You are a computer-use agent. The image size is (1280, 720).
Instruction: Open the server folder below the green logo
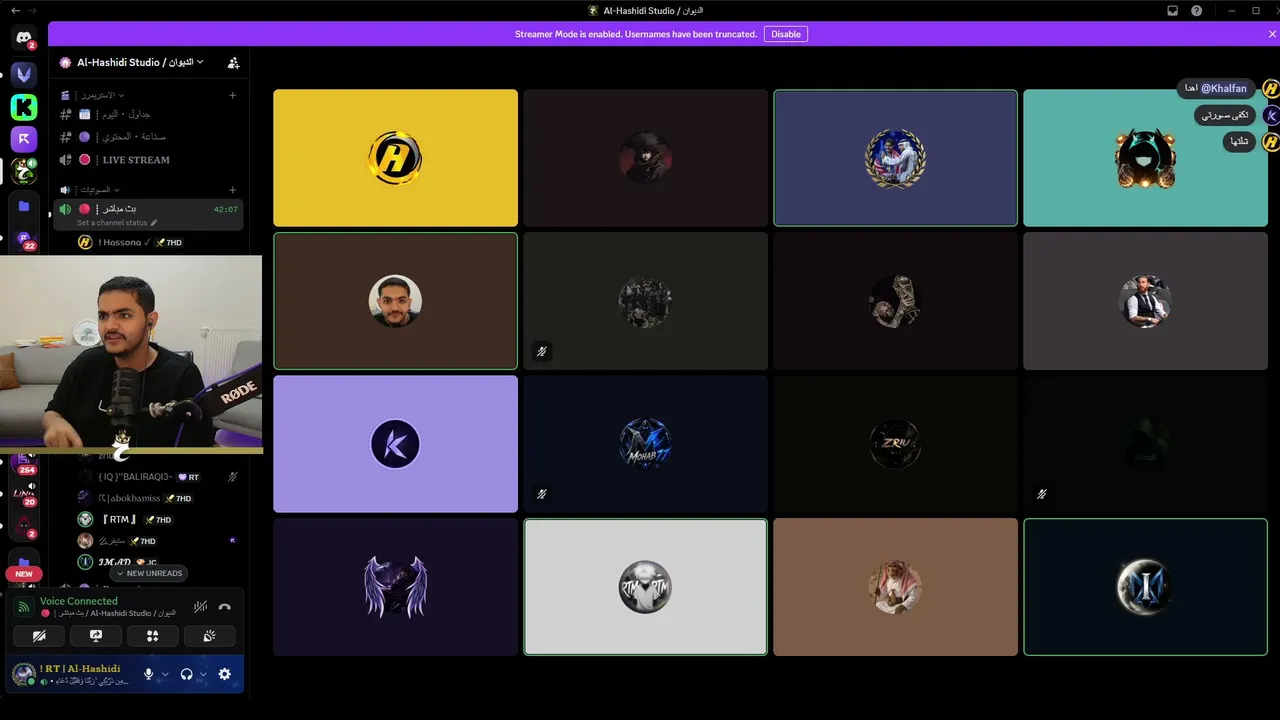(24, 206)
